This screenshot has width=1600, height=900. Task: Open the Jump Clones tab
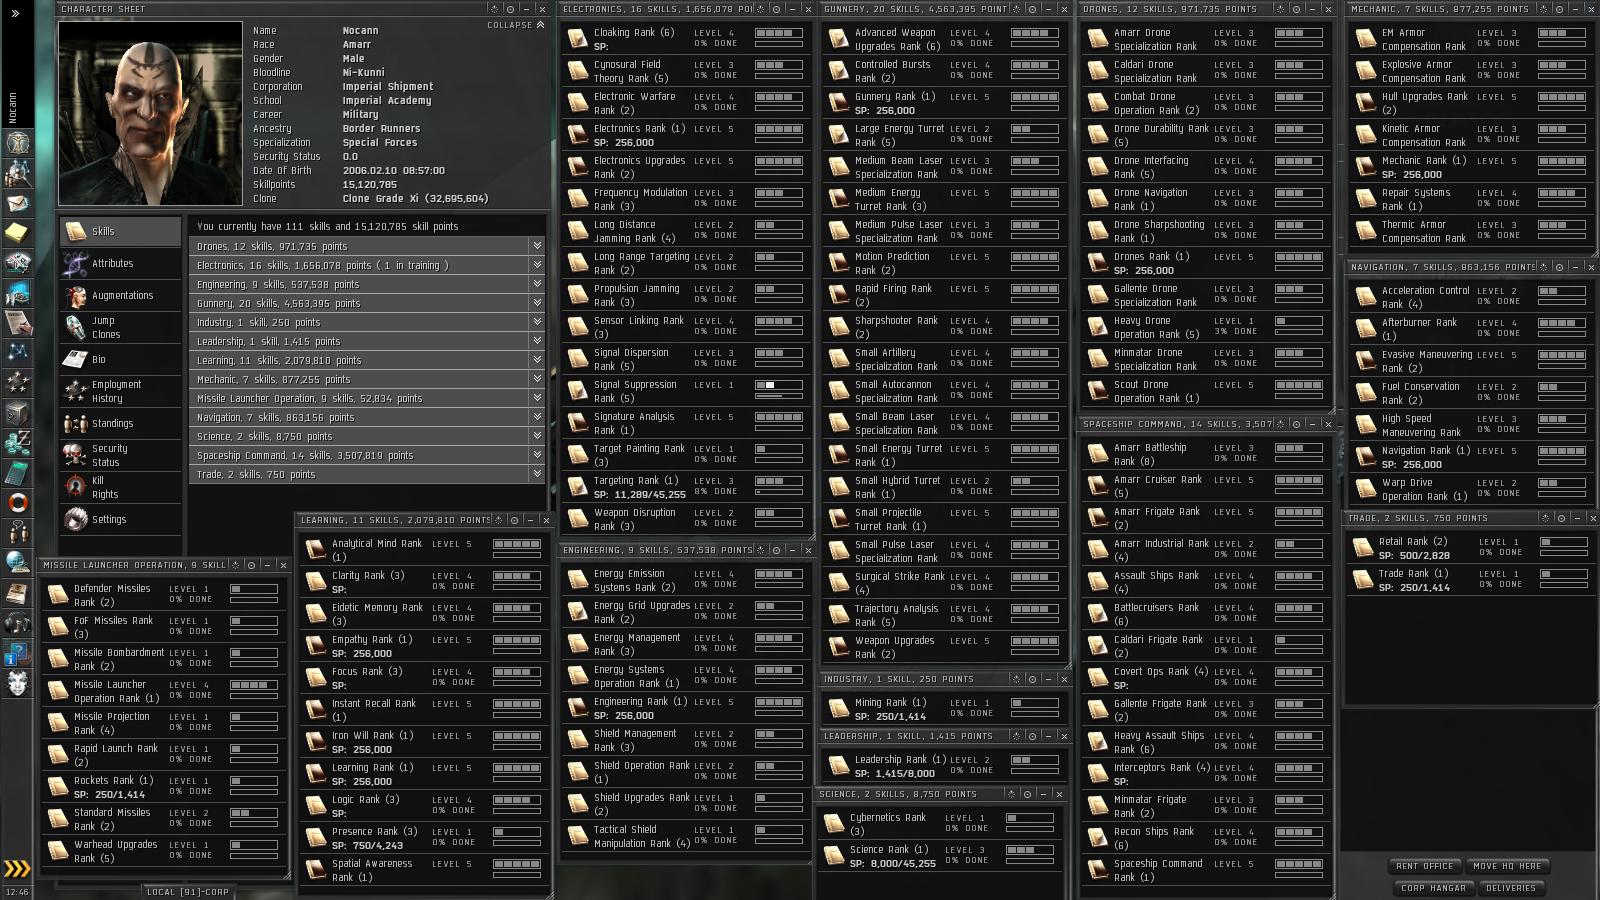pos(120,327)
